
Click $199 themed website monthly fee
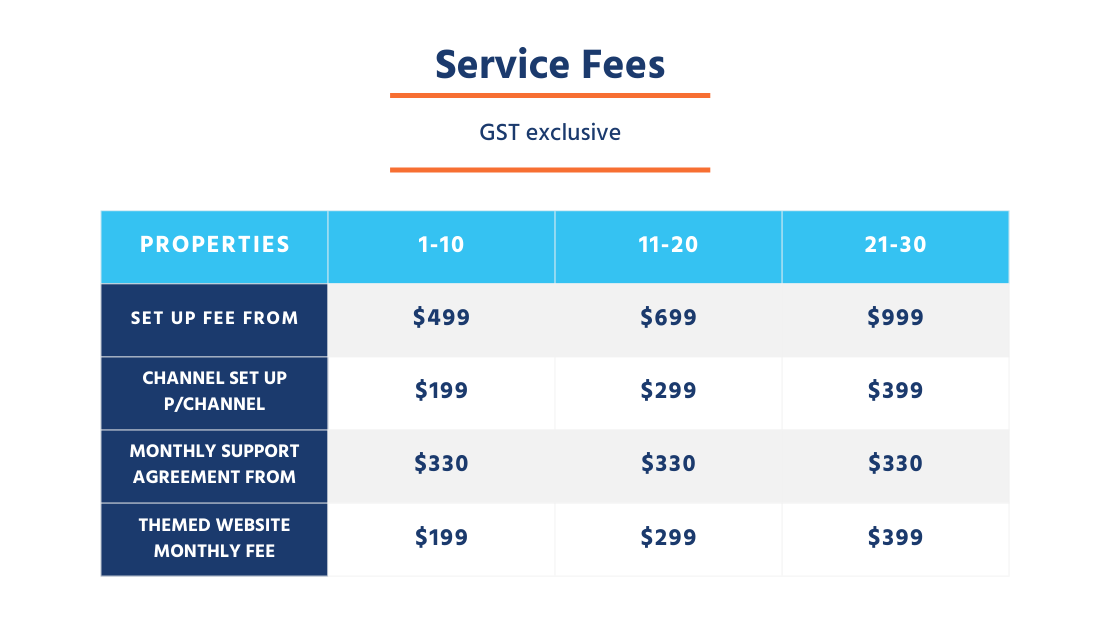441,538
